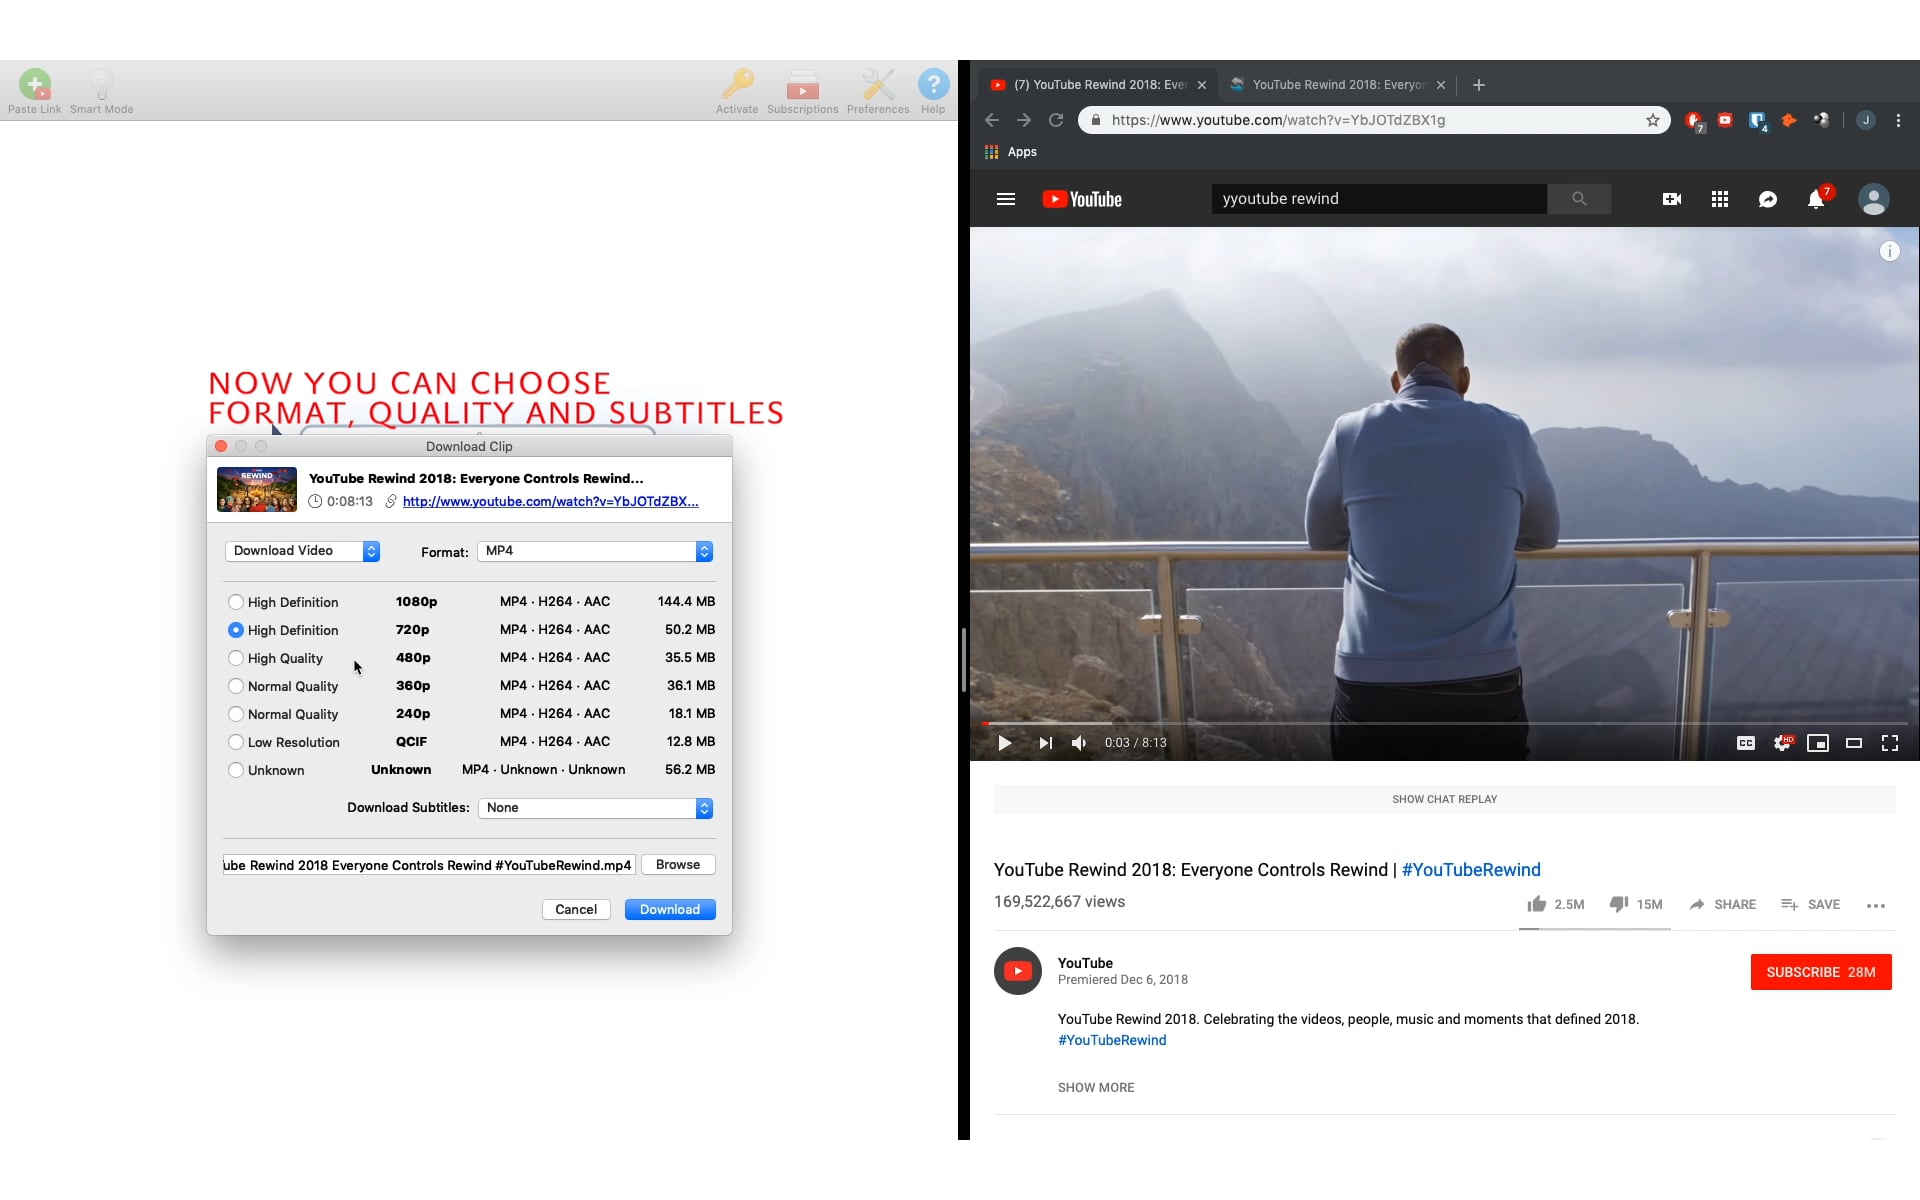
Task: Click Cancel to close download dialog
Action: click(x=576, y=908)
